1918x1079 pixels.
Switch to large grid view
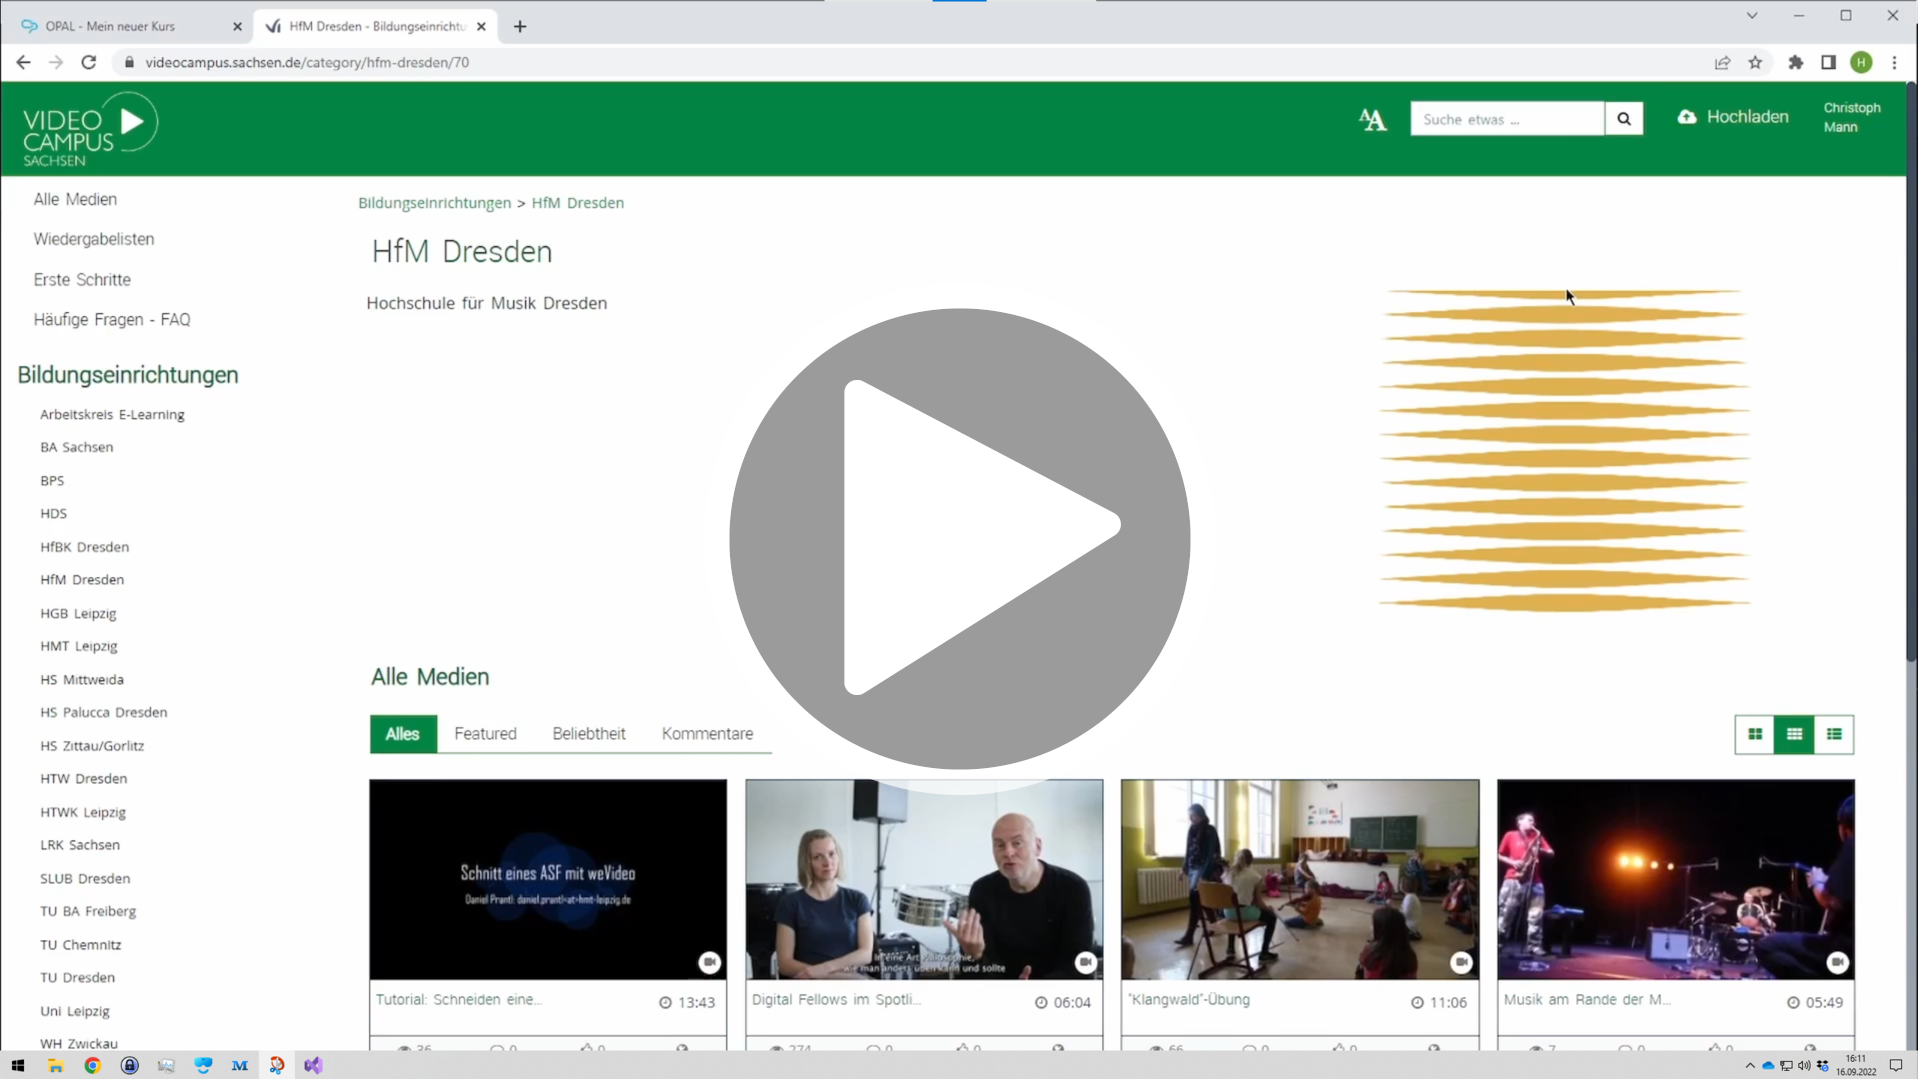point(1754,734)
